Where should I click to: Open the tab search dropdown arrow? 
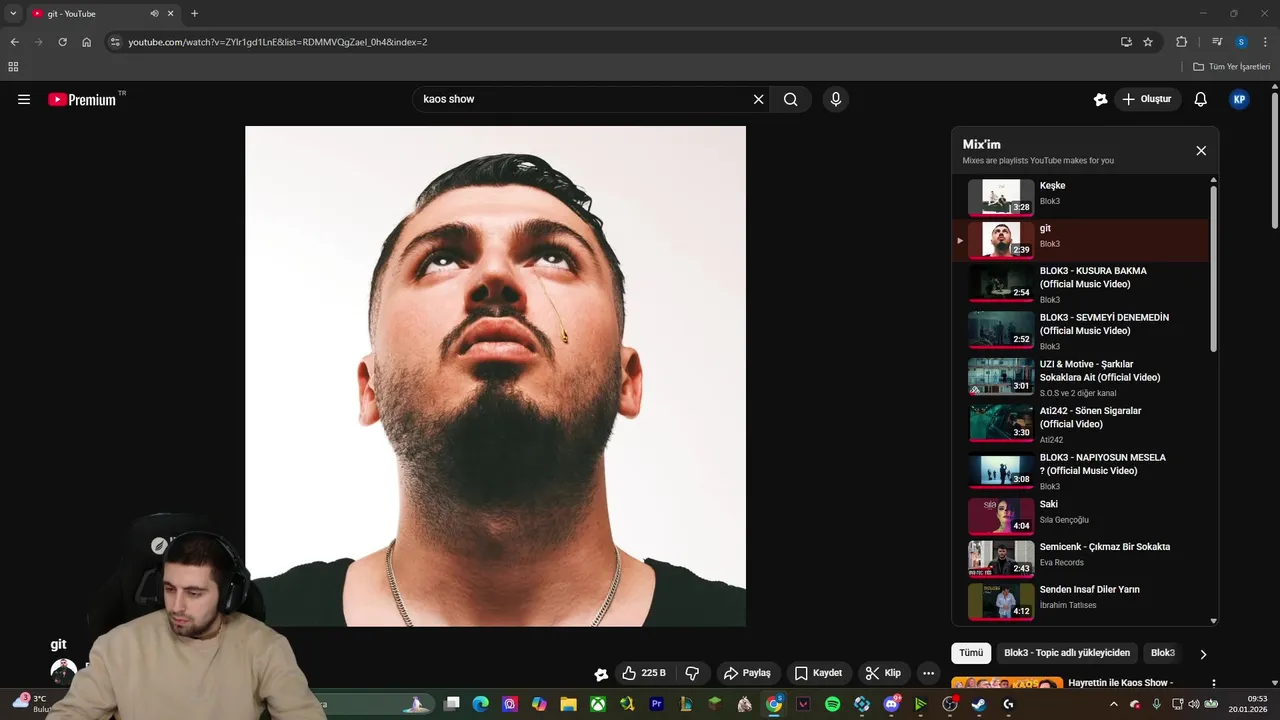pos(13,14)
